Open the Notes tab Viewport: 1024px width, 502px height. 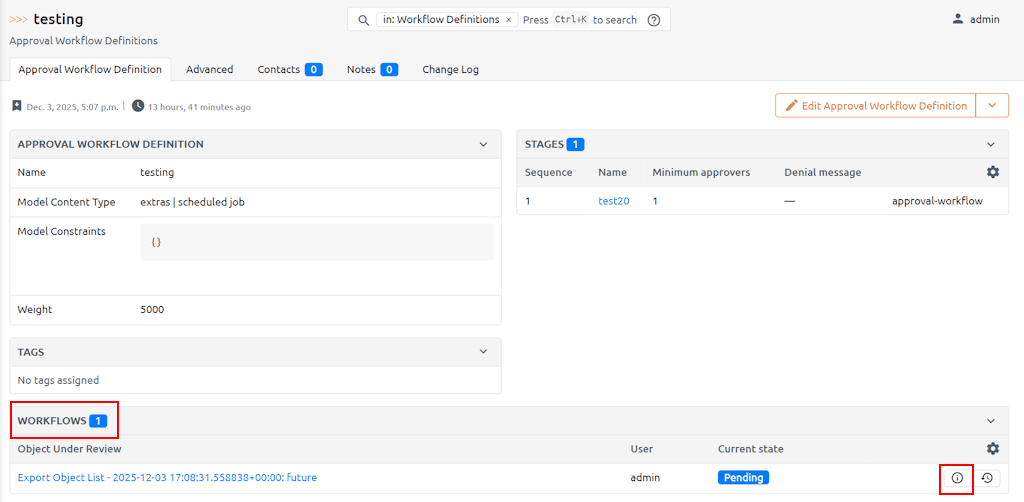click(372, 69)
